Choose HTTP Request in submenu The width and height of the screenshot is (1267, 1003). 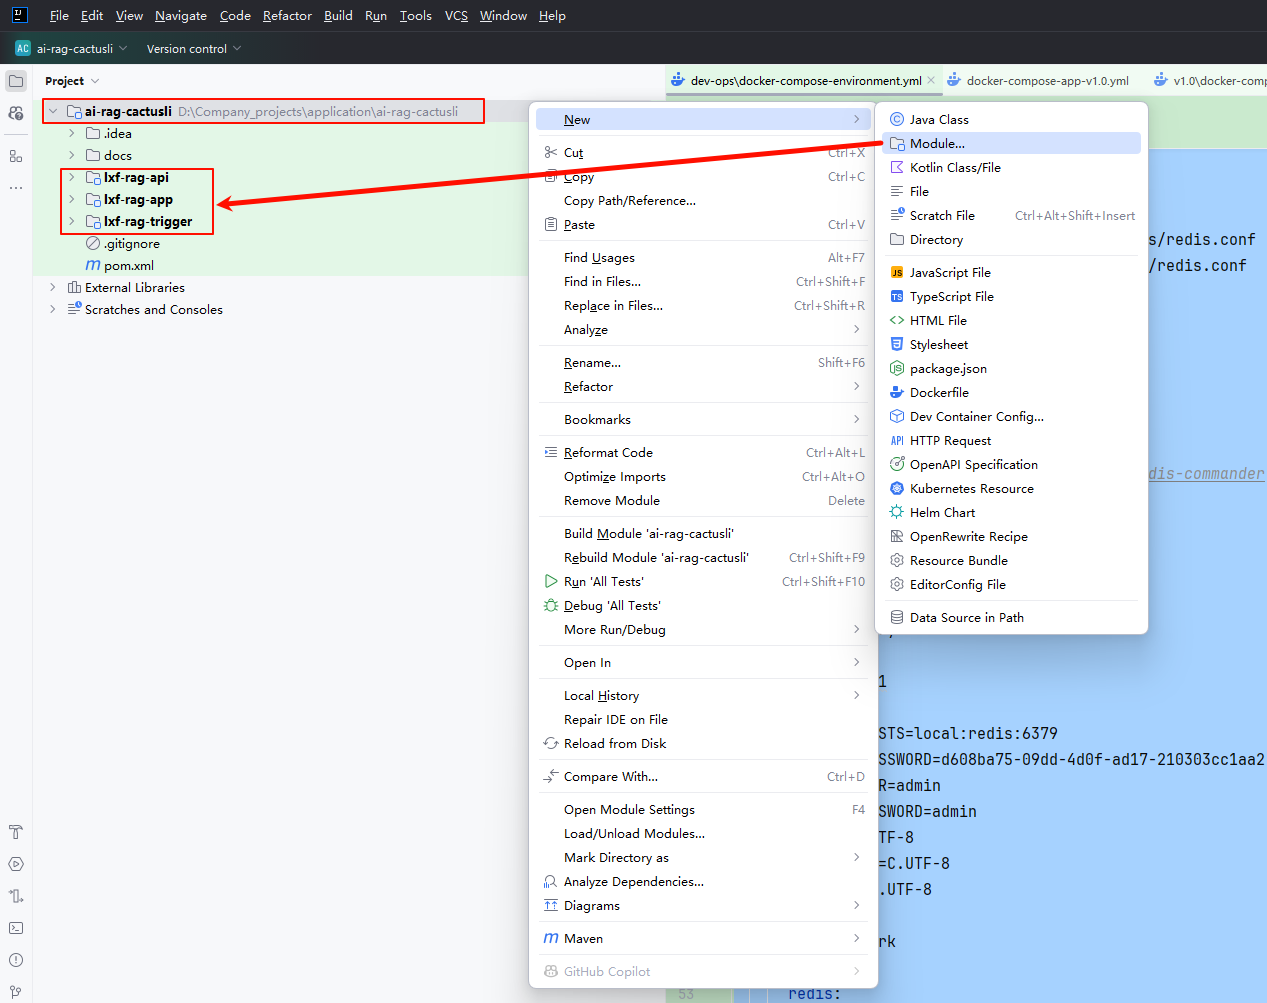(x=1011, y=440)
